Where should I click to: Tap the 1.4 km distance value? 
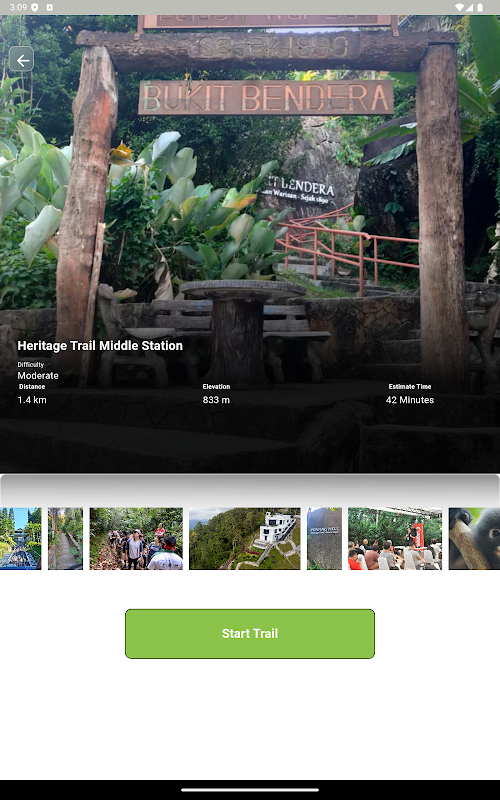click(x=32, y=400)
